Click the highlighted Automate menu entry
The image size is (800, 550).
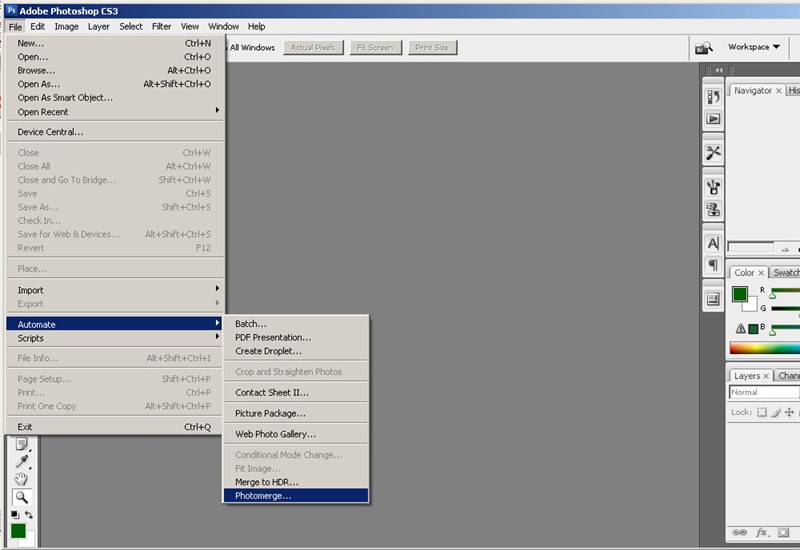[x=115, y=324]
